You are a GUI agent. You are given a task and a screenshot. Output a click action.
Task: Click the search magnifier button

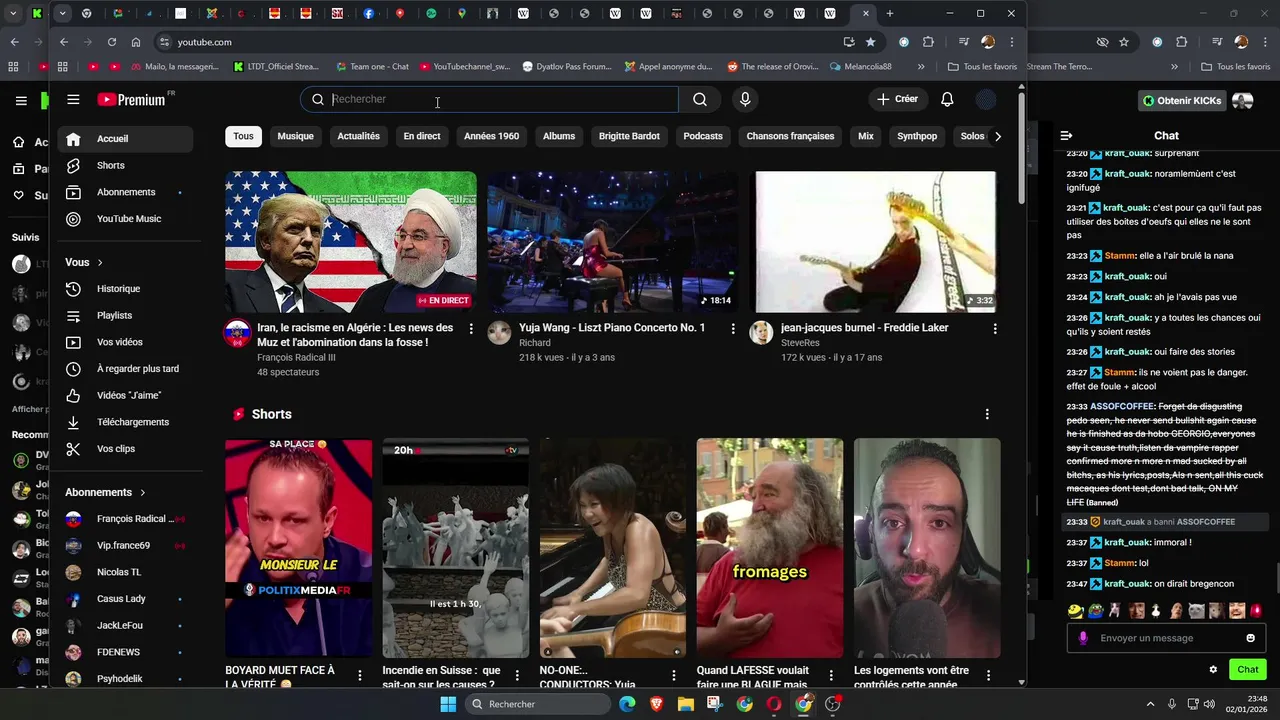(700, 99)
